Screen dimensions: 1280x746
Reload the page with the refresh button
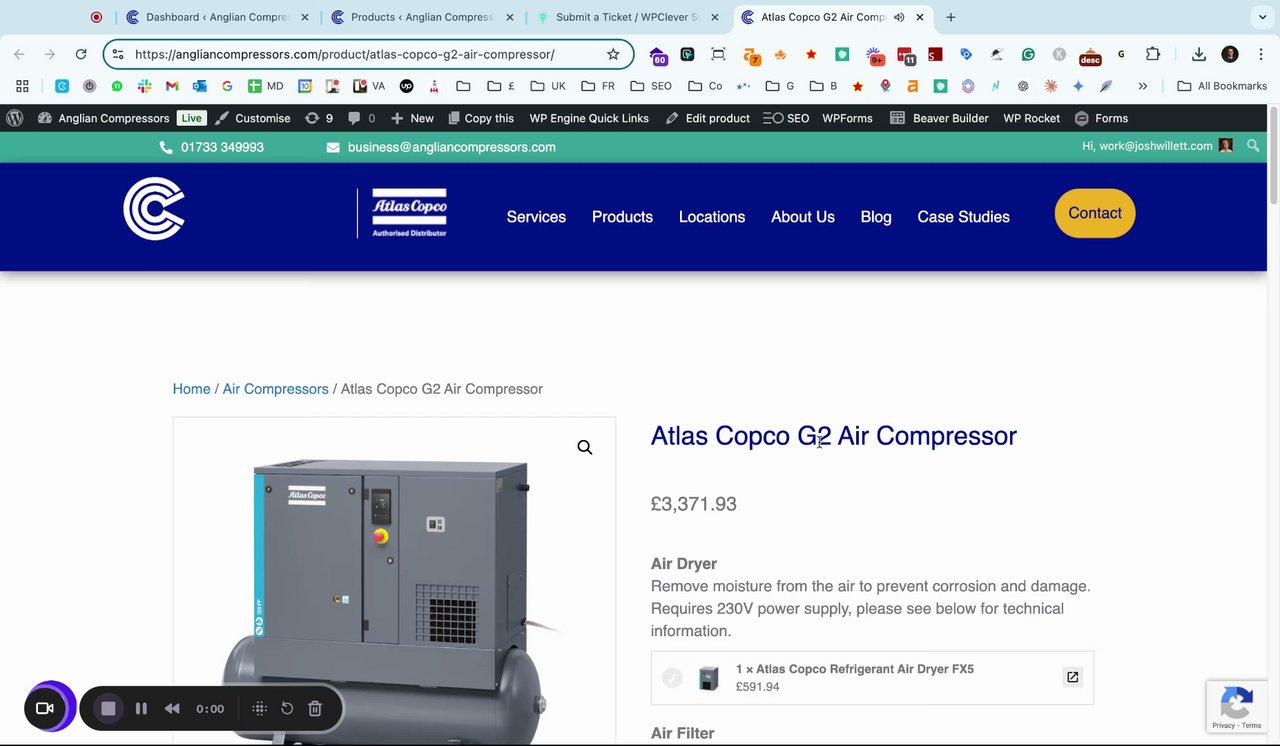coord(81,54)
